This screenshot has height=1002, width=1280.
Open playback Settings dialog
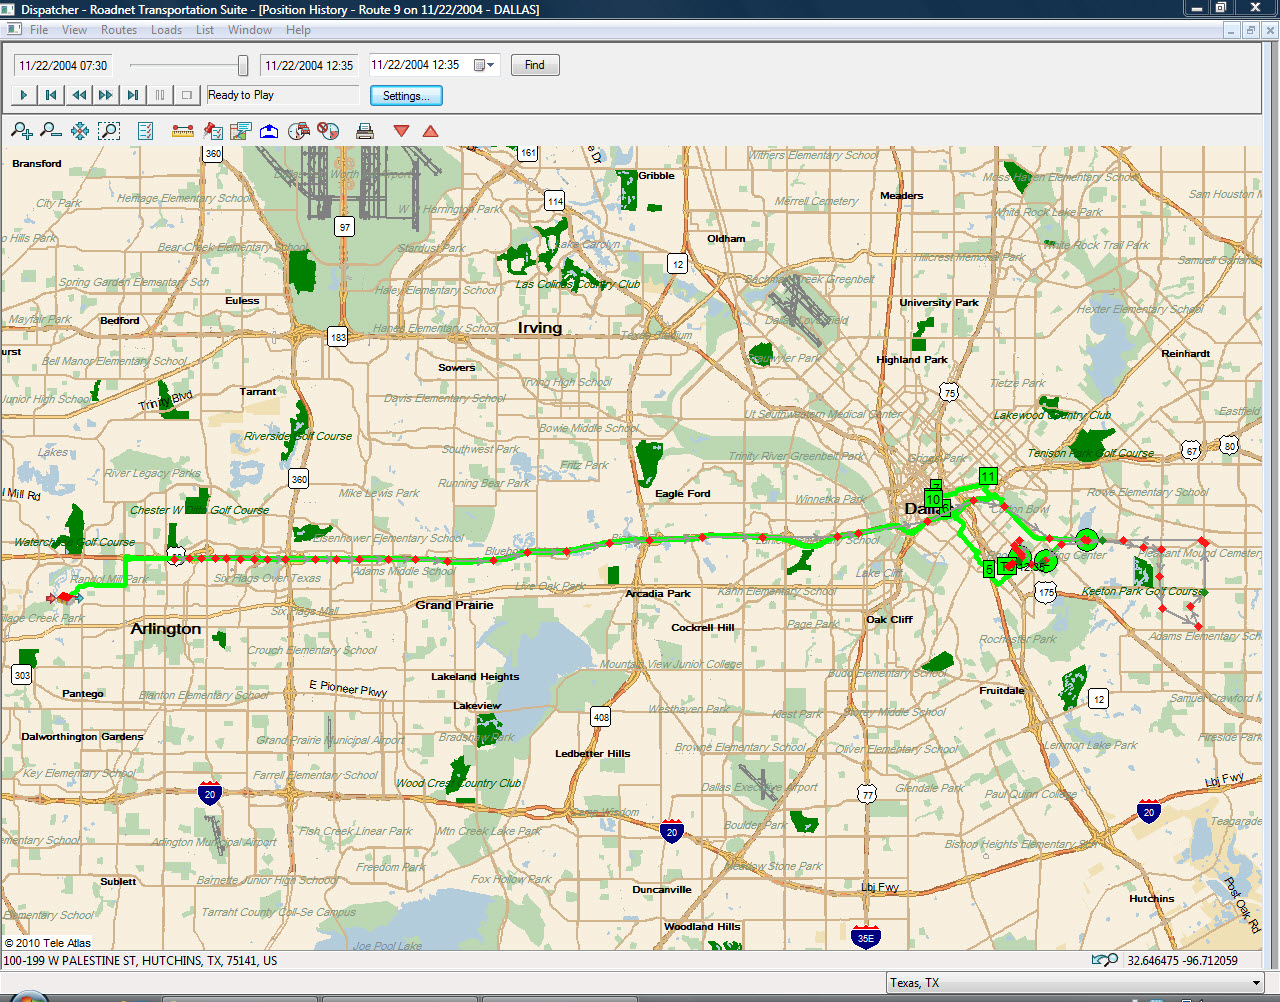click(406, 96)
